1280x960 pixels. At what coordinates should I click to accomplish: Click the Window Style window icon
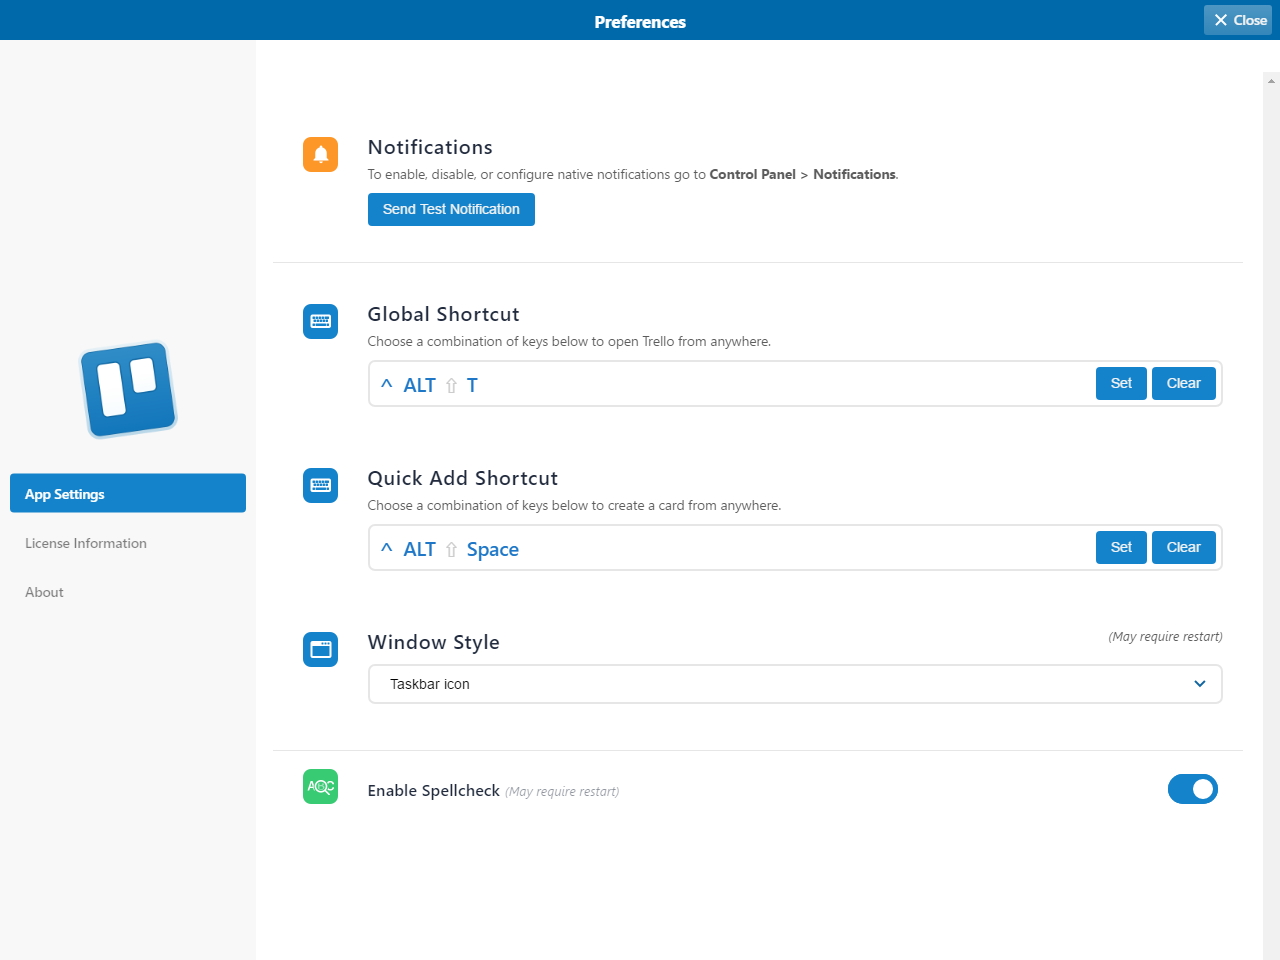pyautogui.click(x=320, y=649)
